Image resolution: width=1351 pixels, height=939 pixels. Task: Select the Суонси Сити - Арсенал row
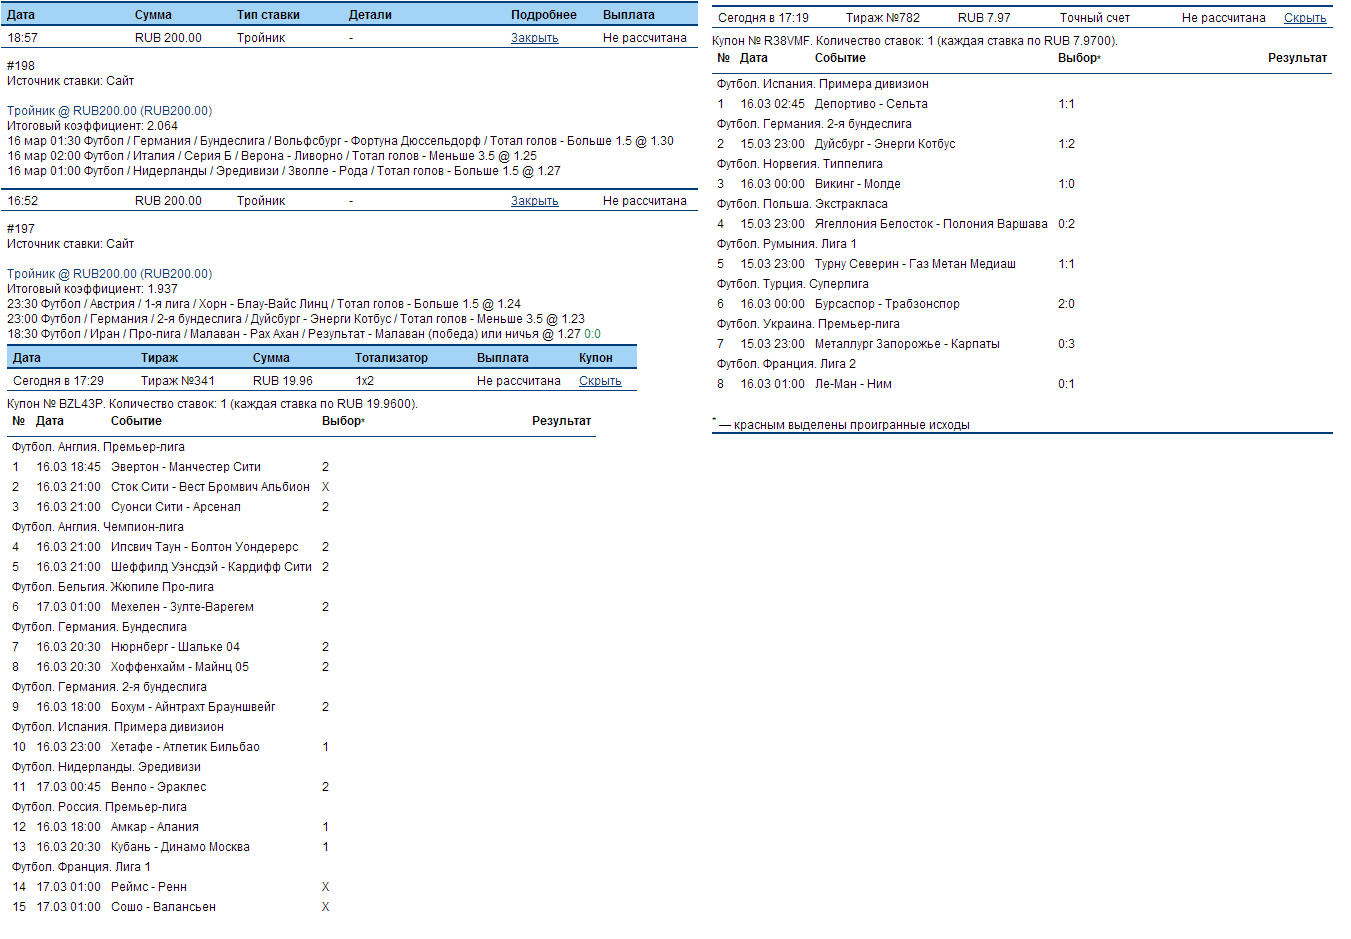pyautogui.click(x=301, y=507)
